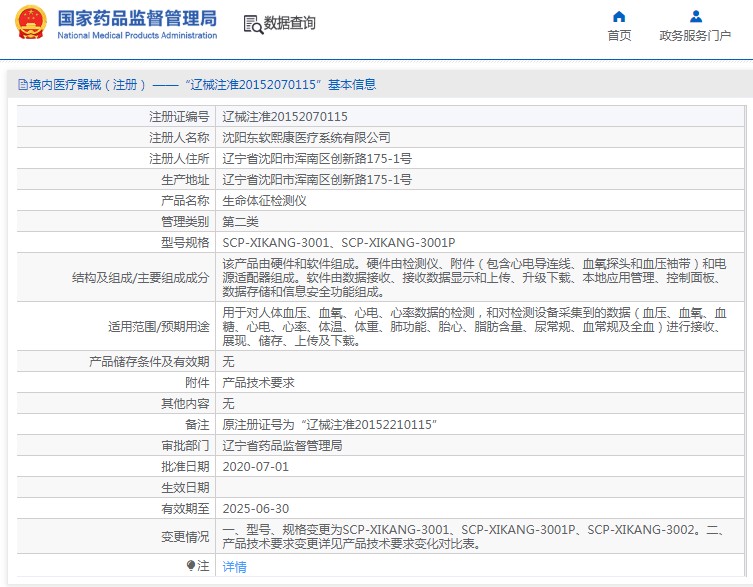Select product name 生命体征检测仪
This screenshot has height=587, width=753.
click(x=264, y=201)
